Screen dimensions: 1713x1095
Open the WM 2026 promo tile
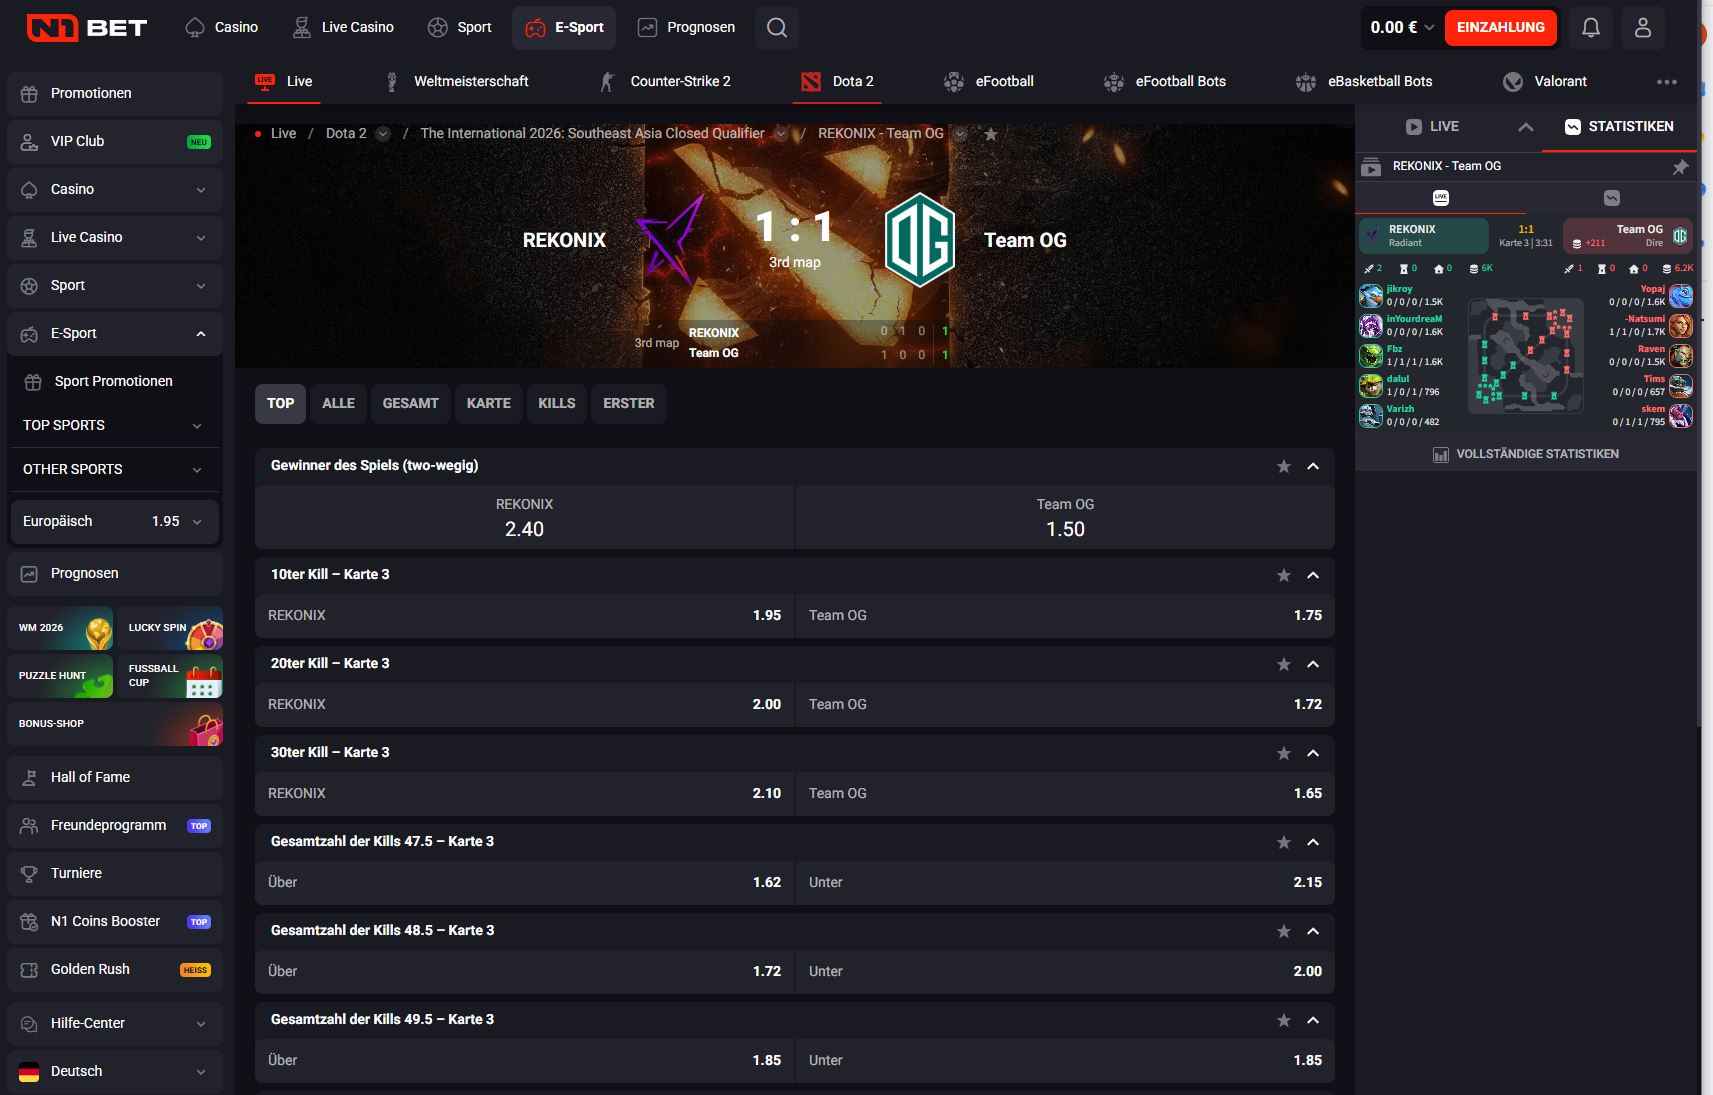tap(60, 628)
